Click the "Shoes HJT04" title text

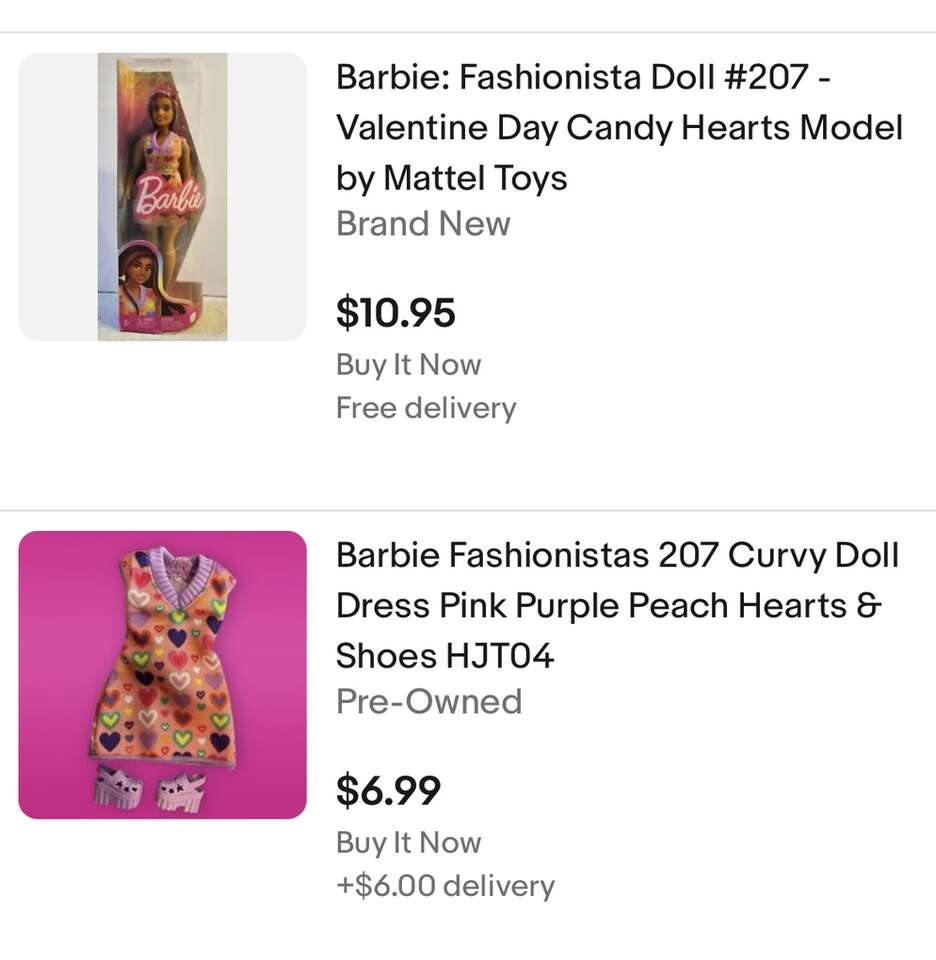[x=445, y=656]
